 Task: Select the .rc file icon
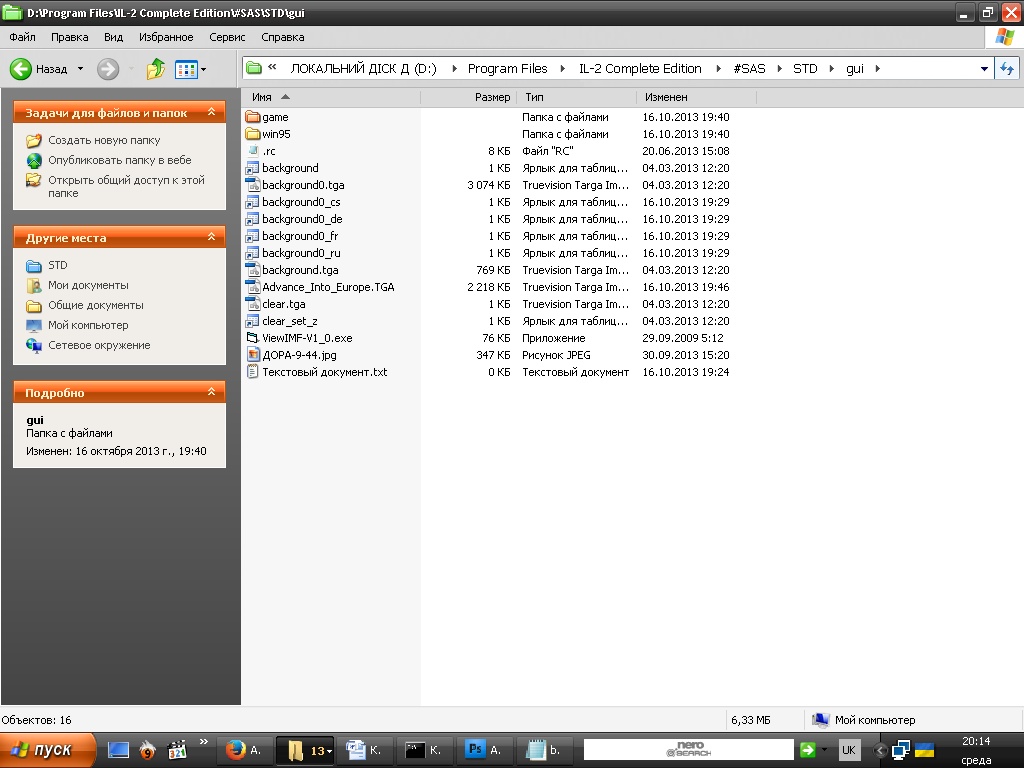[253, 151]
